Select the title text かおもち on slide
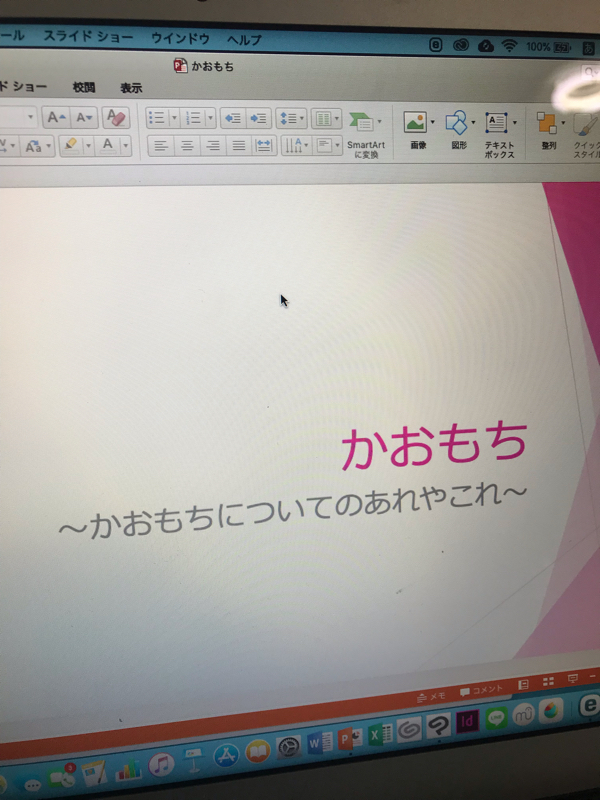 point(434,444)
